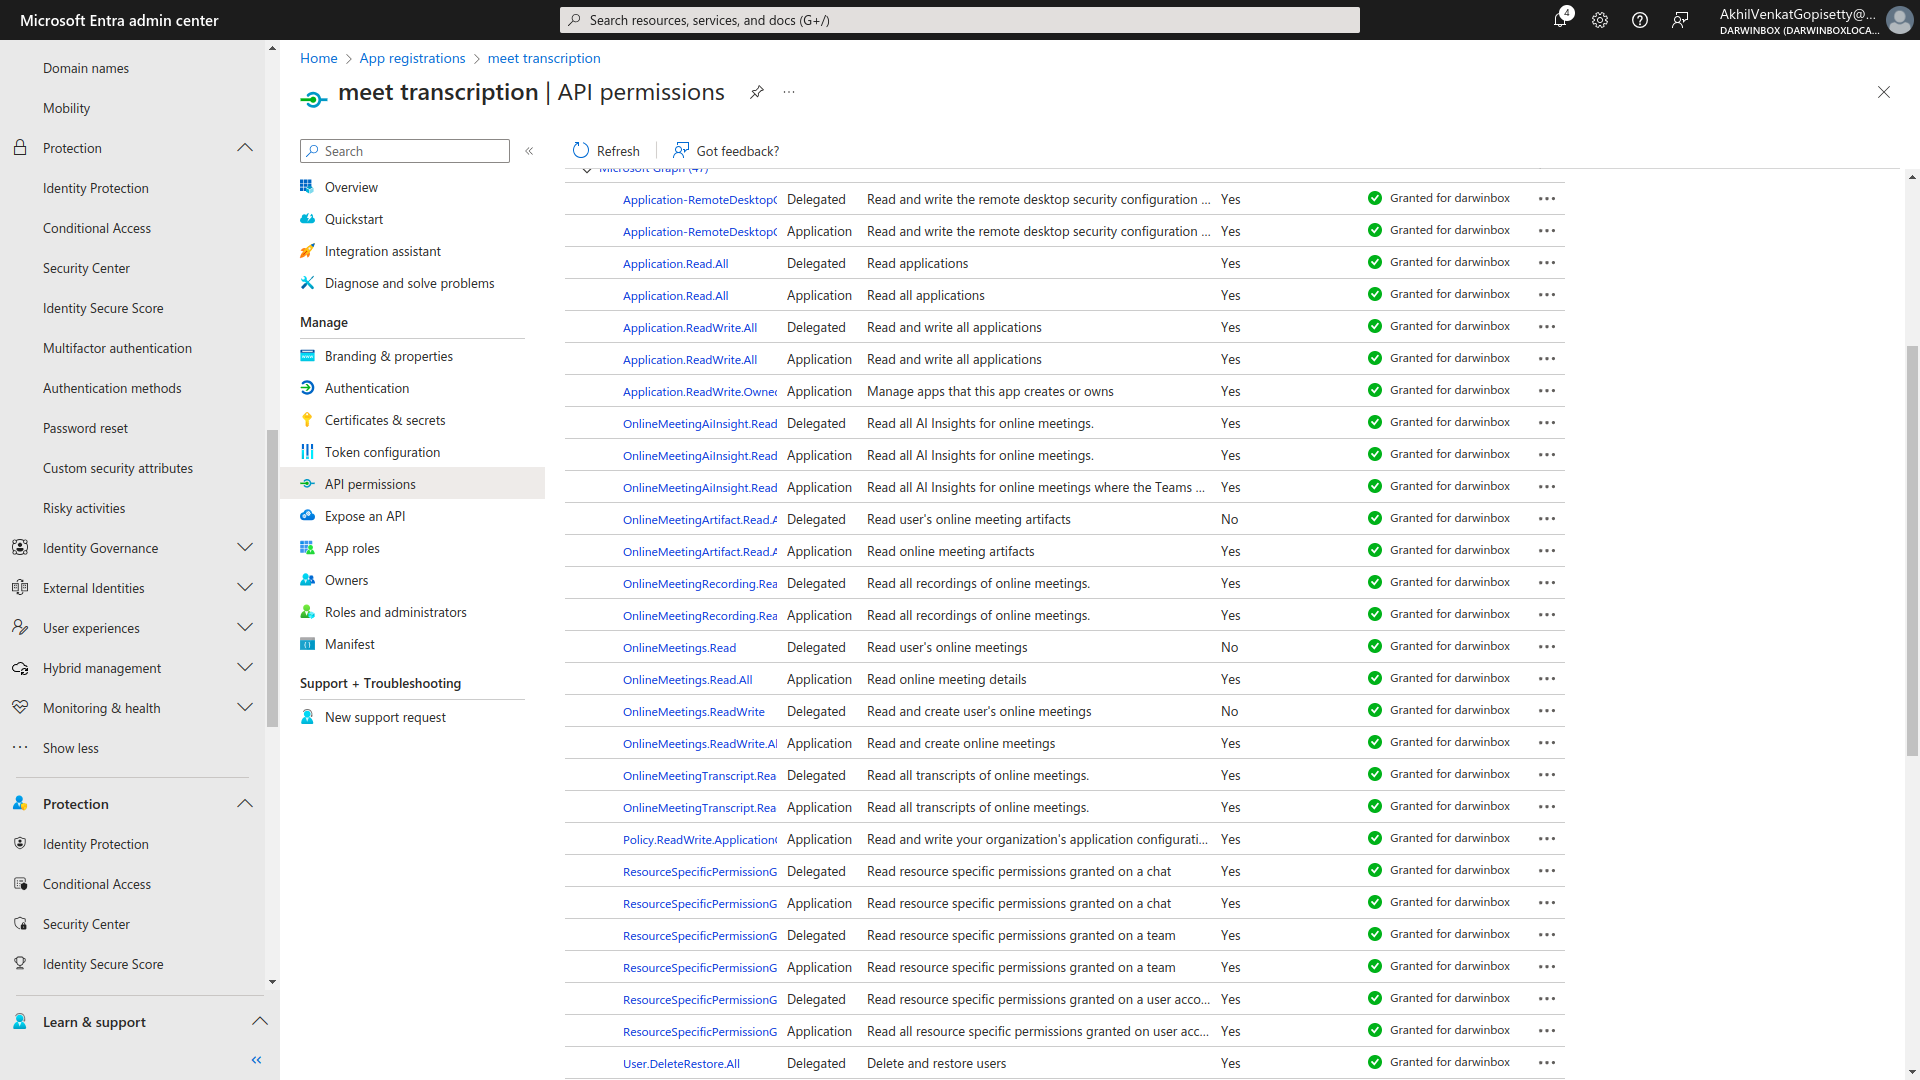Collapse the Learn & support section
The height and width of the screenshot is (1080, 1920).
(260, 1022)
